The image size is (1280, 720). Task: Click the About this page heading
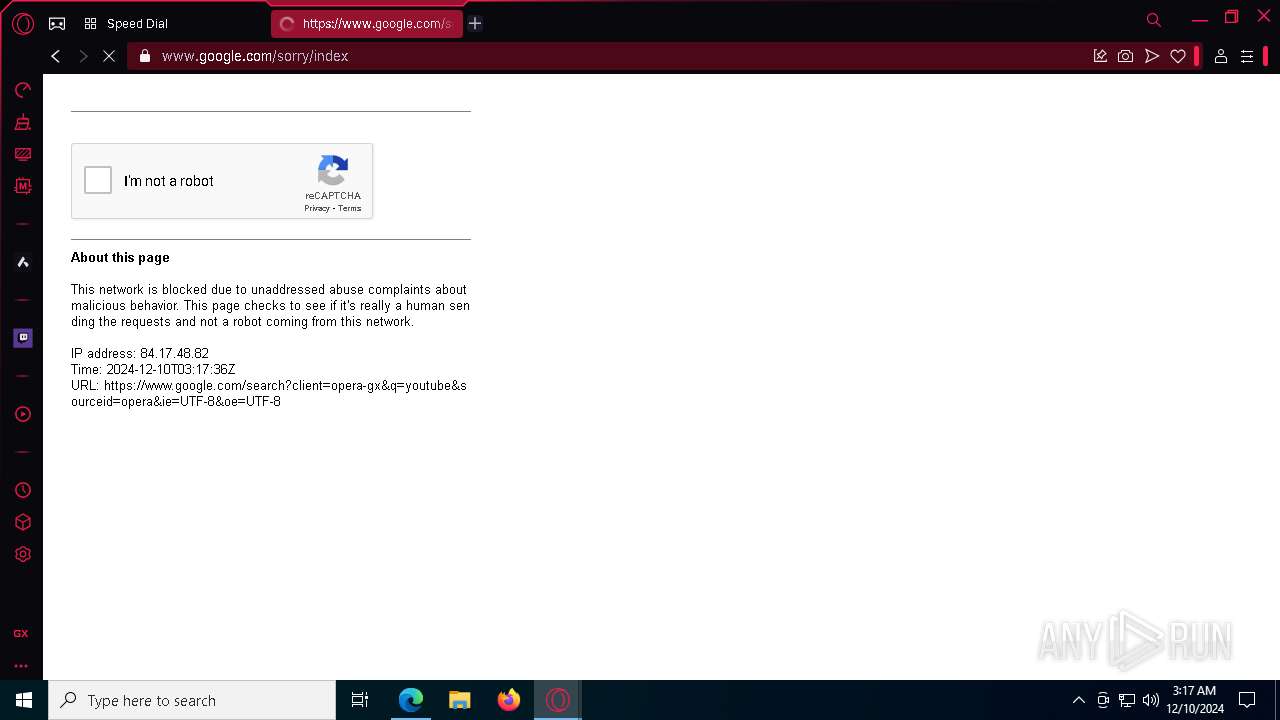pyautogui.click(x=120, y=257)
